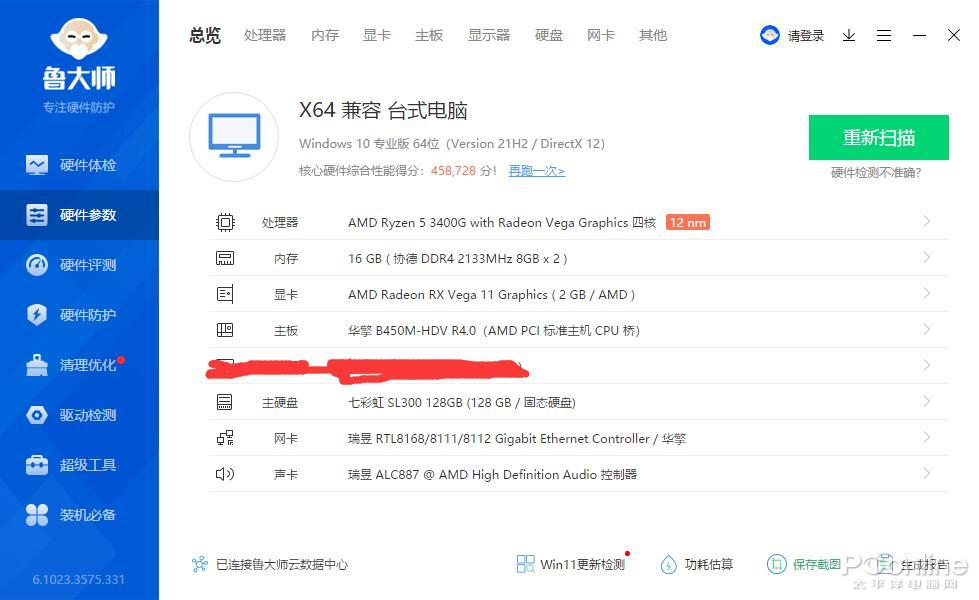Open the hamburger main menu icon
Screen dimensions: 979x600
tap(883, 36)
